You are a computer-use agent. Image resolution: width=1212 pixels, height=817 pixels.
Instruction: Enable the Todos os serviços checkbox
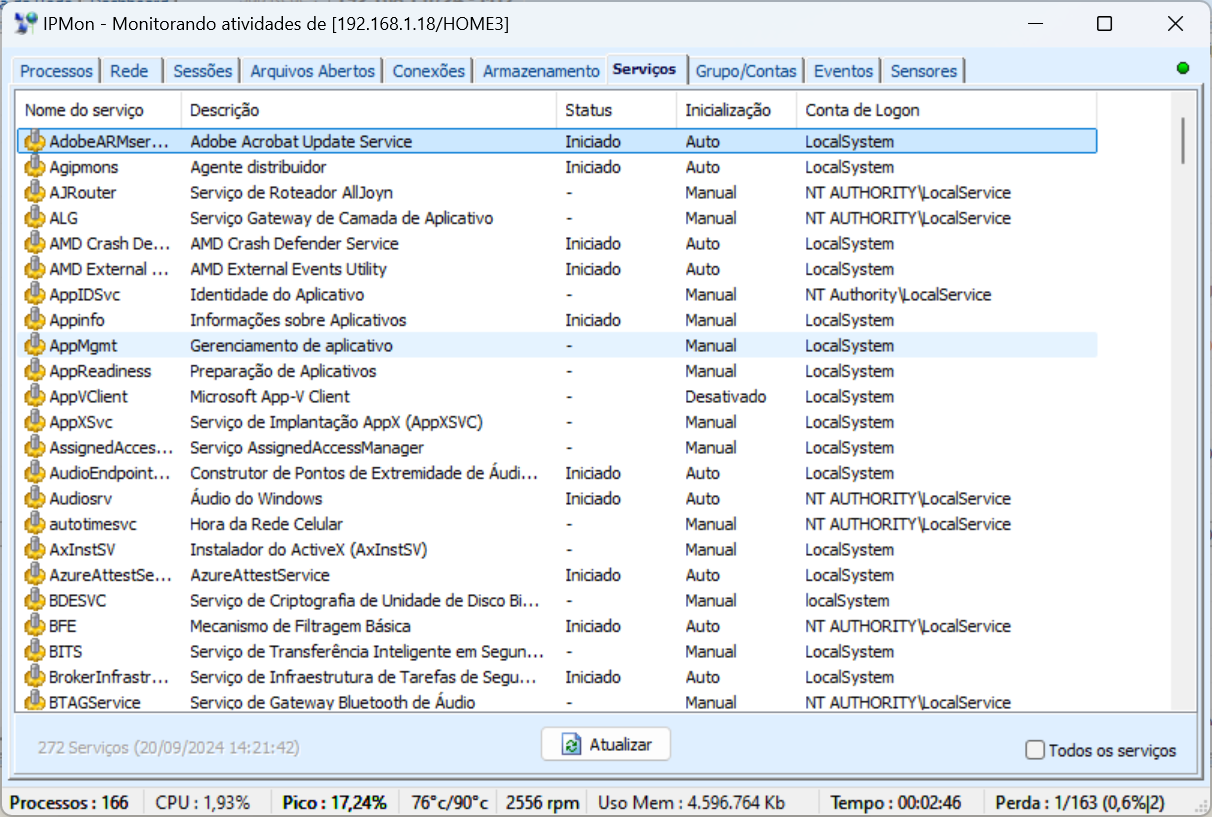(1035, 750)
